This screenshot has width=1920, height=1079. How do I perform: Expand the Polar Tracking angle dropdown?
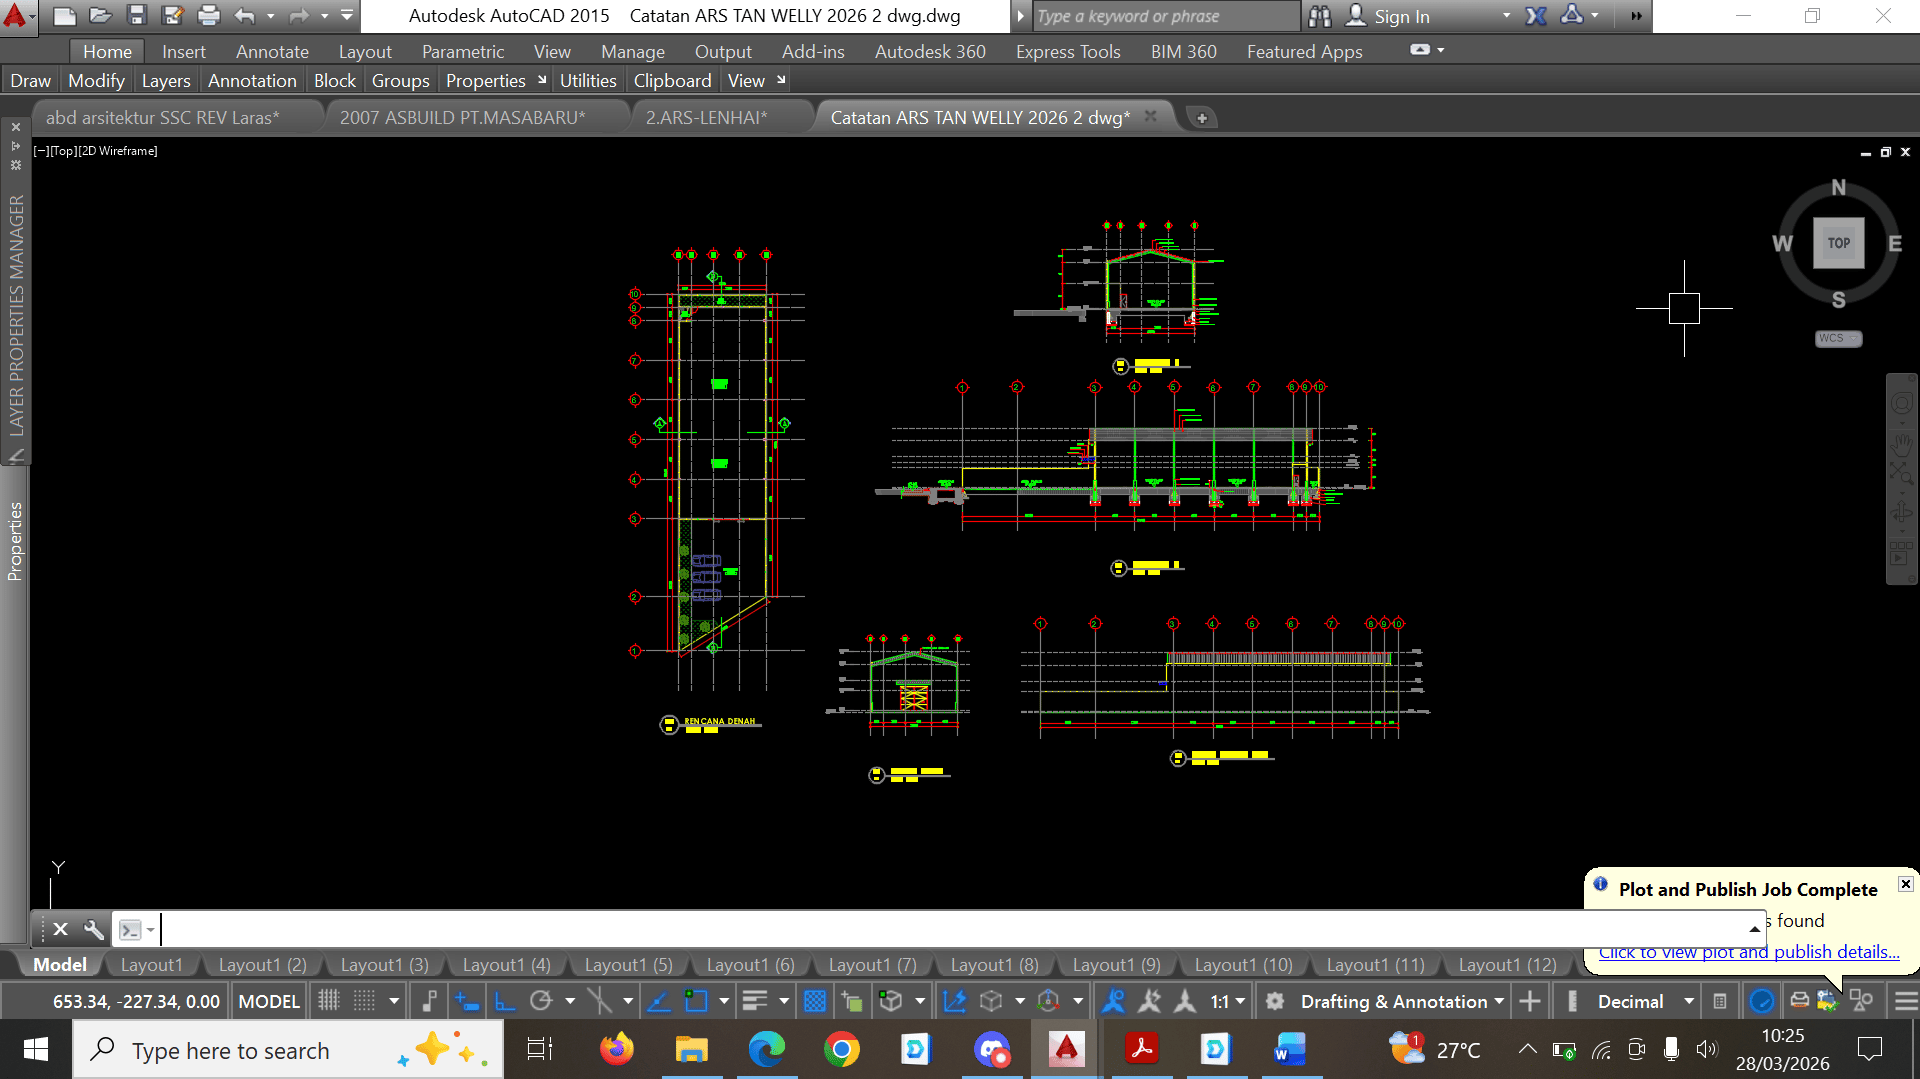click(x=570, y=1001)
